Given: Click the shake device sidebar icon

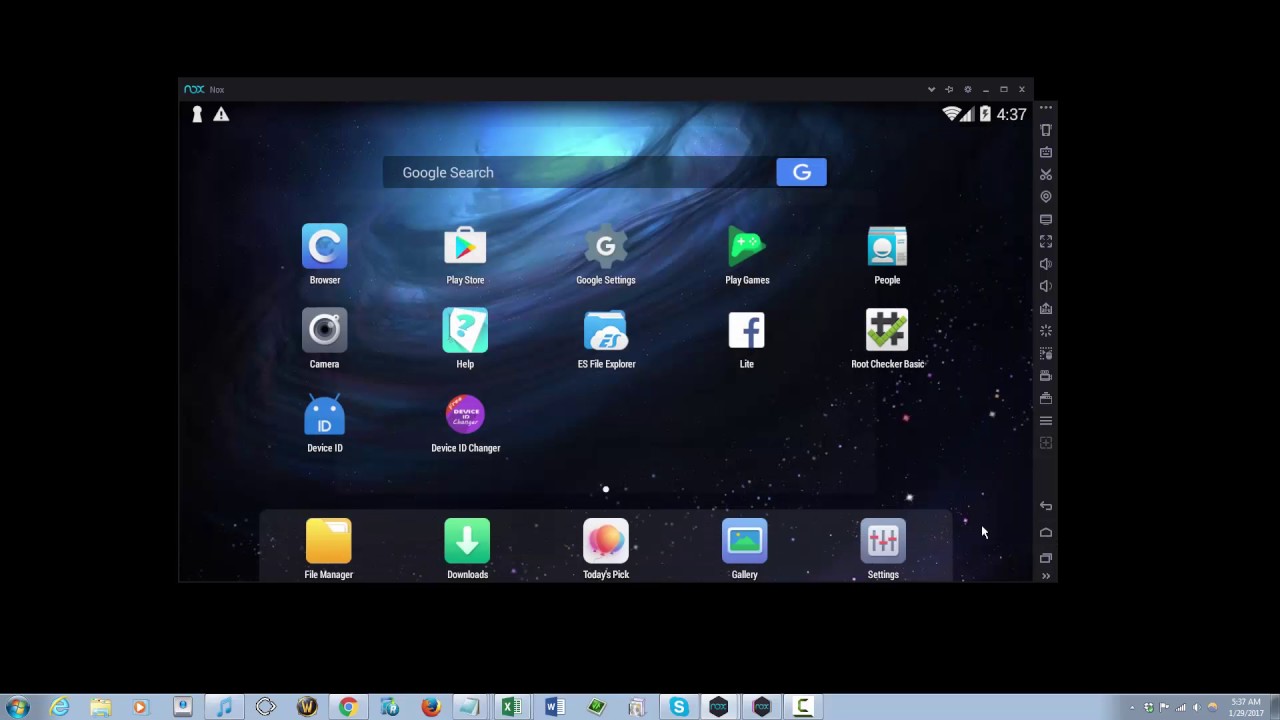Looking at the screenshot, I should pos(1046,130).
